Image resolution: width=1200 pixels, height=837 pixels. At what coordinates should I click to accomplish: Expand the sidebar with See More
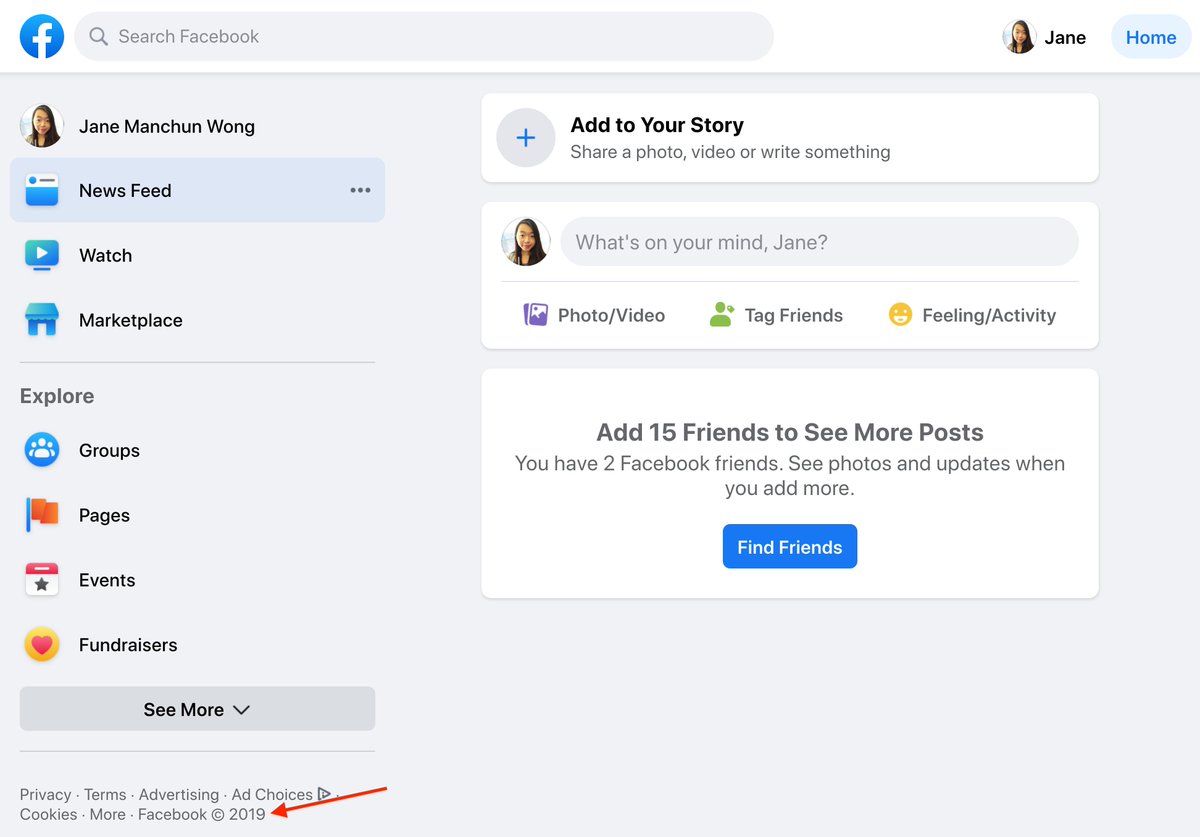(197, 709)
